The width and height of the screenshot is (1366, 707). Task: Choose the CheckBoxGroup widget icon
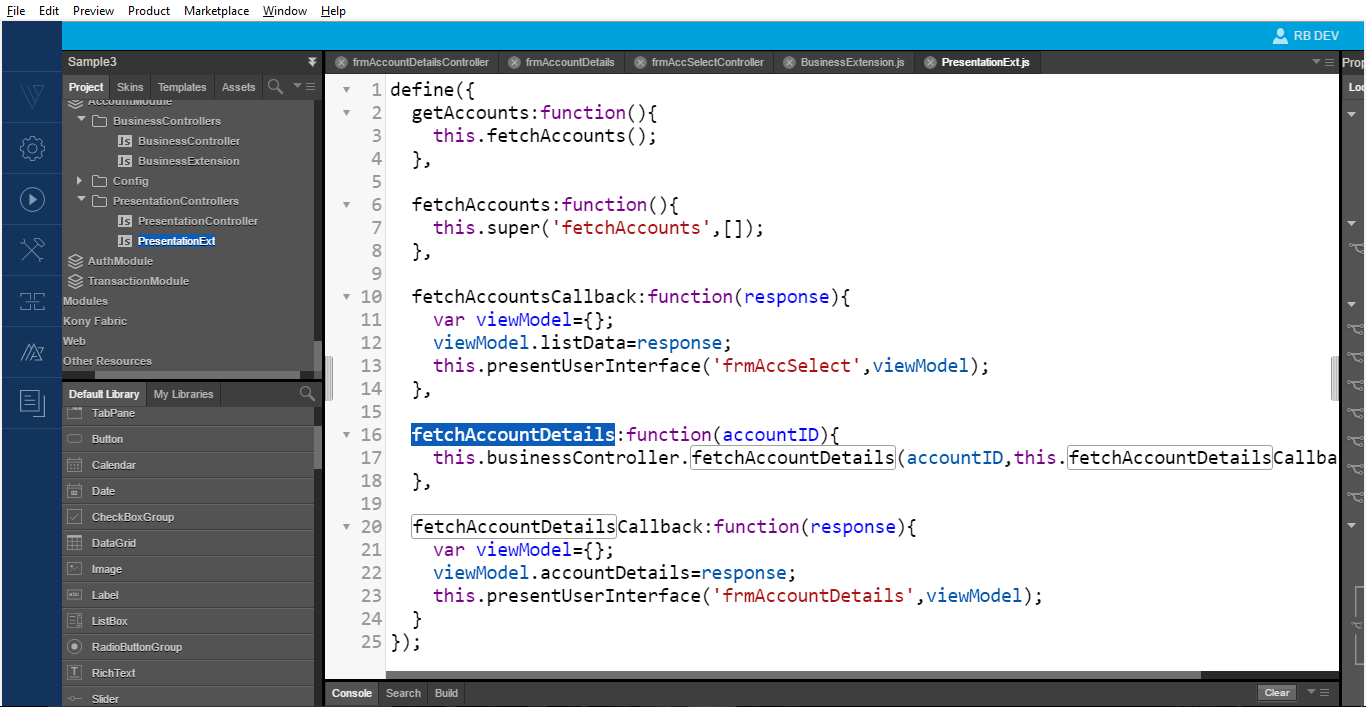tap(74, 517)
